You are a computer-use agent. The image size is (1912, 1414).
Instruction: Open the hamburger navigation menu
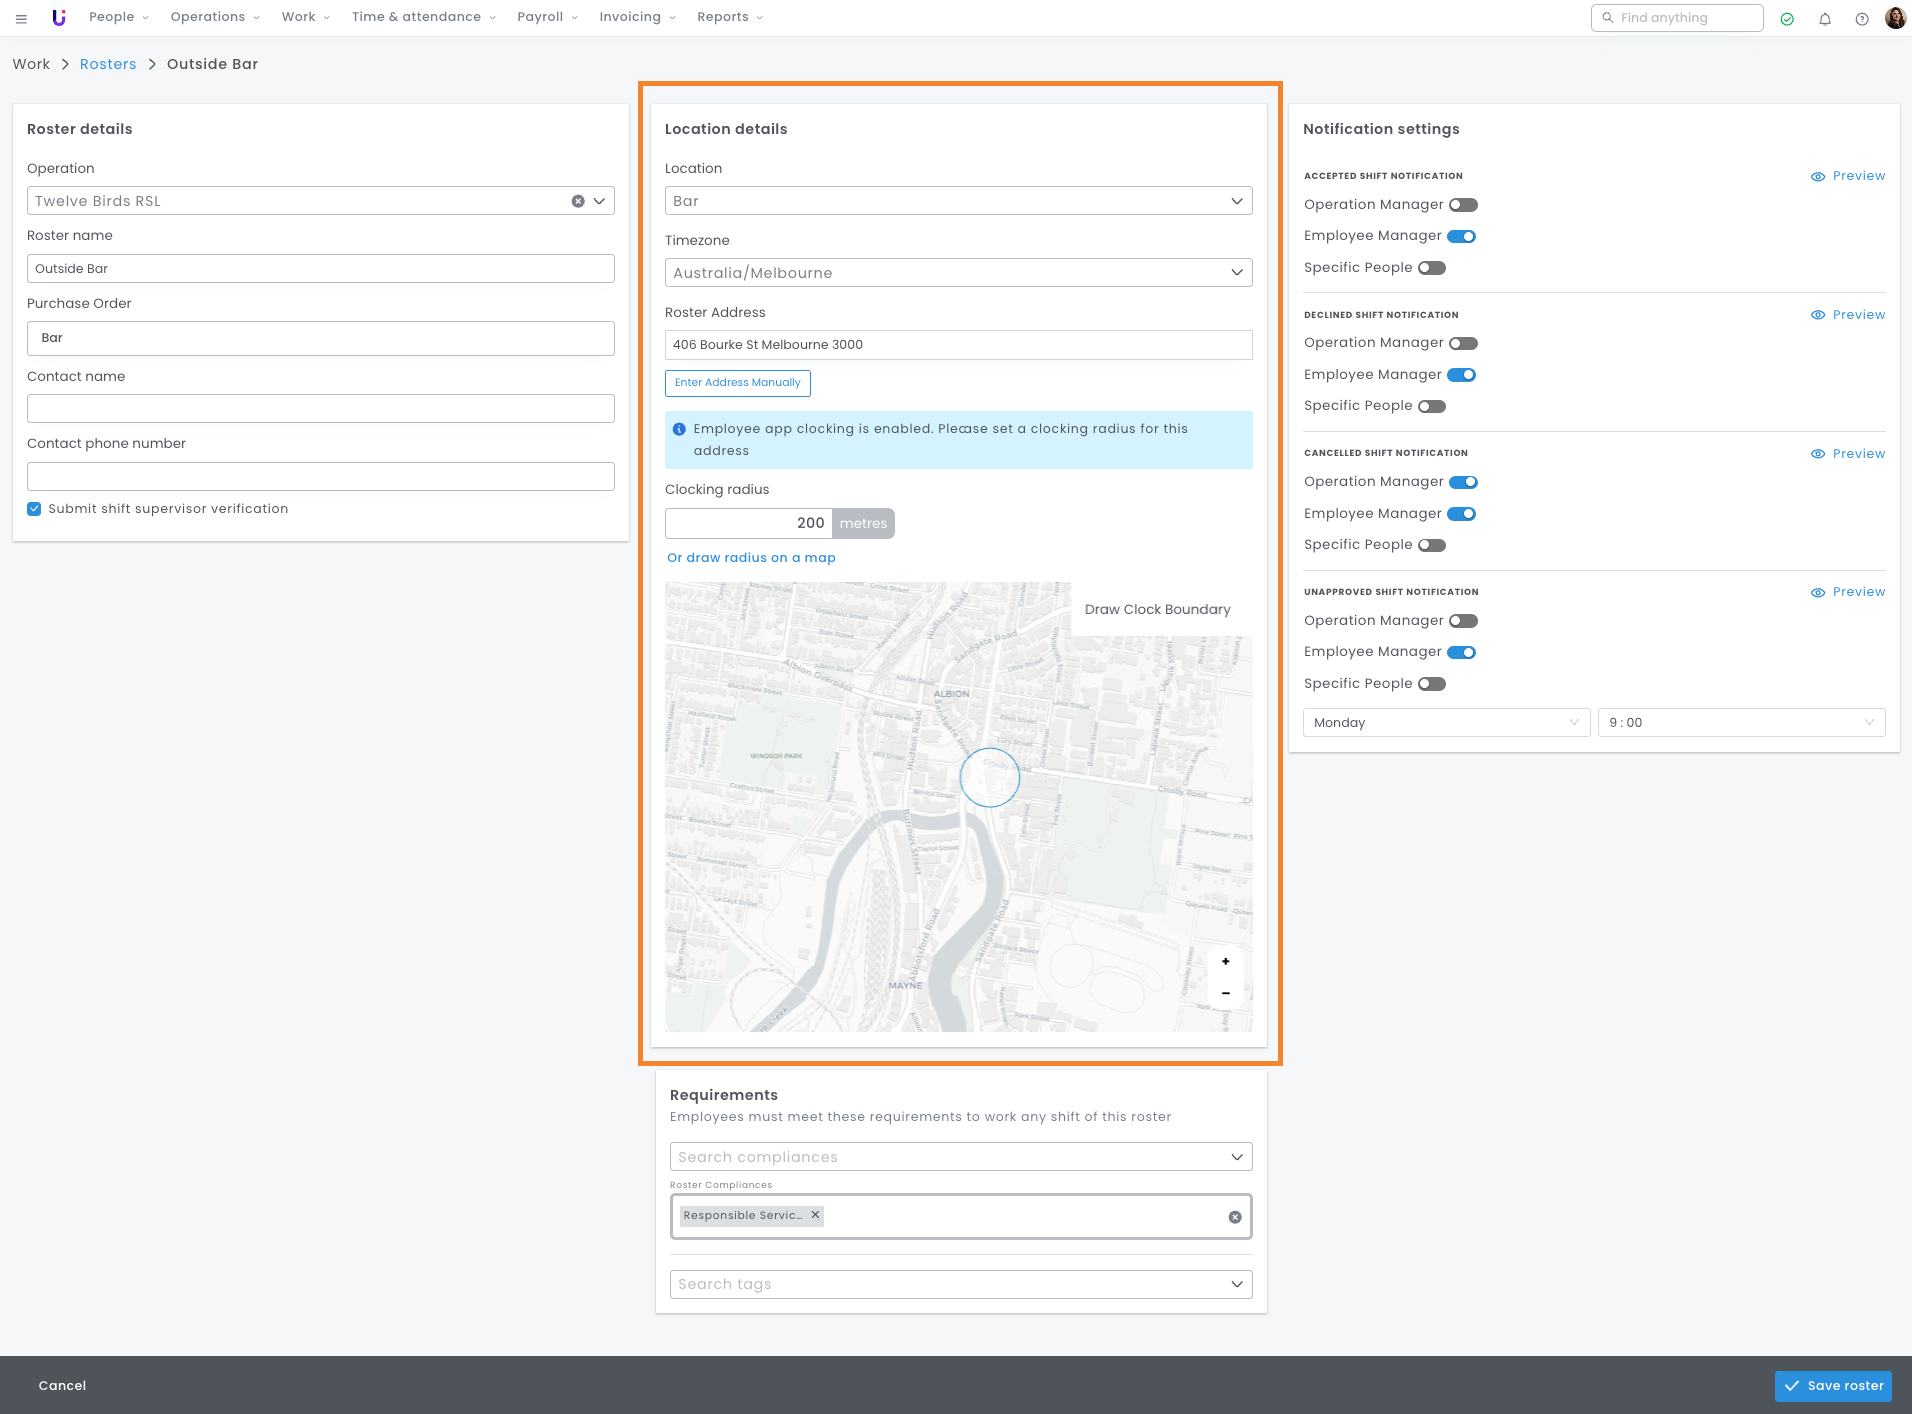21,18
